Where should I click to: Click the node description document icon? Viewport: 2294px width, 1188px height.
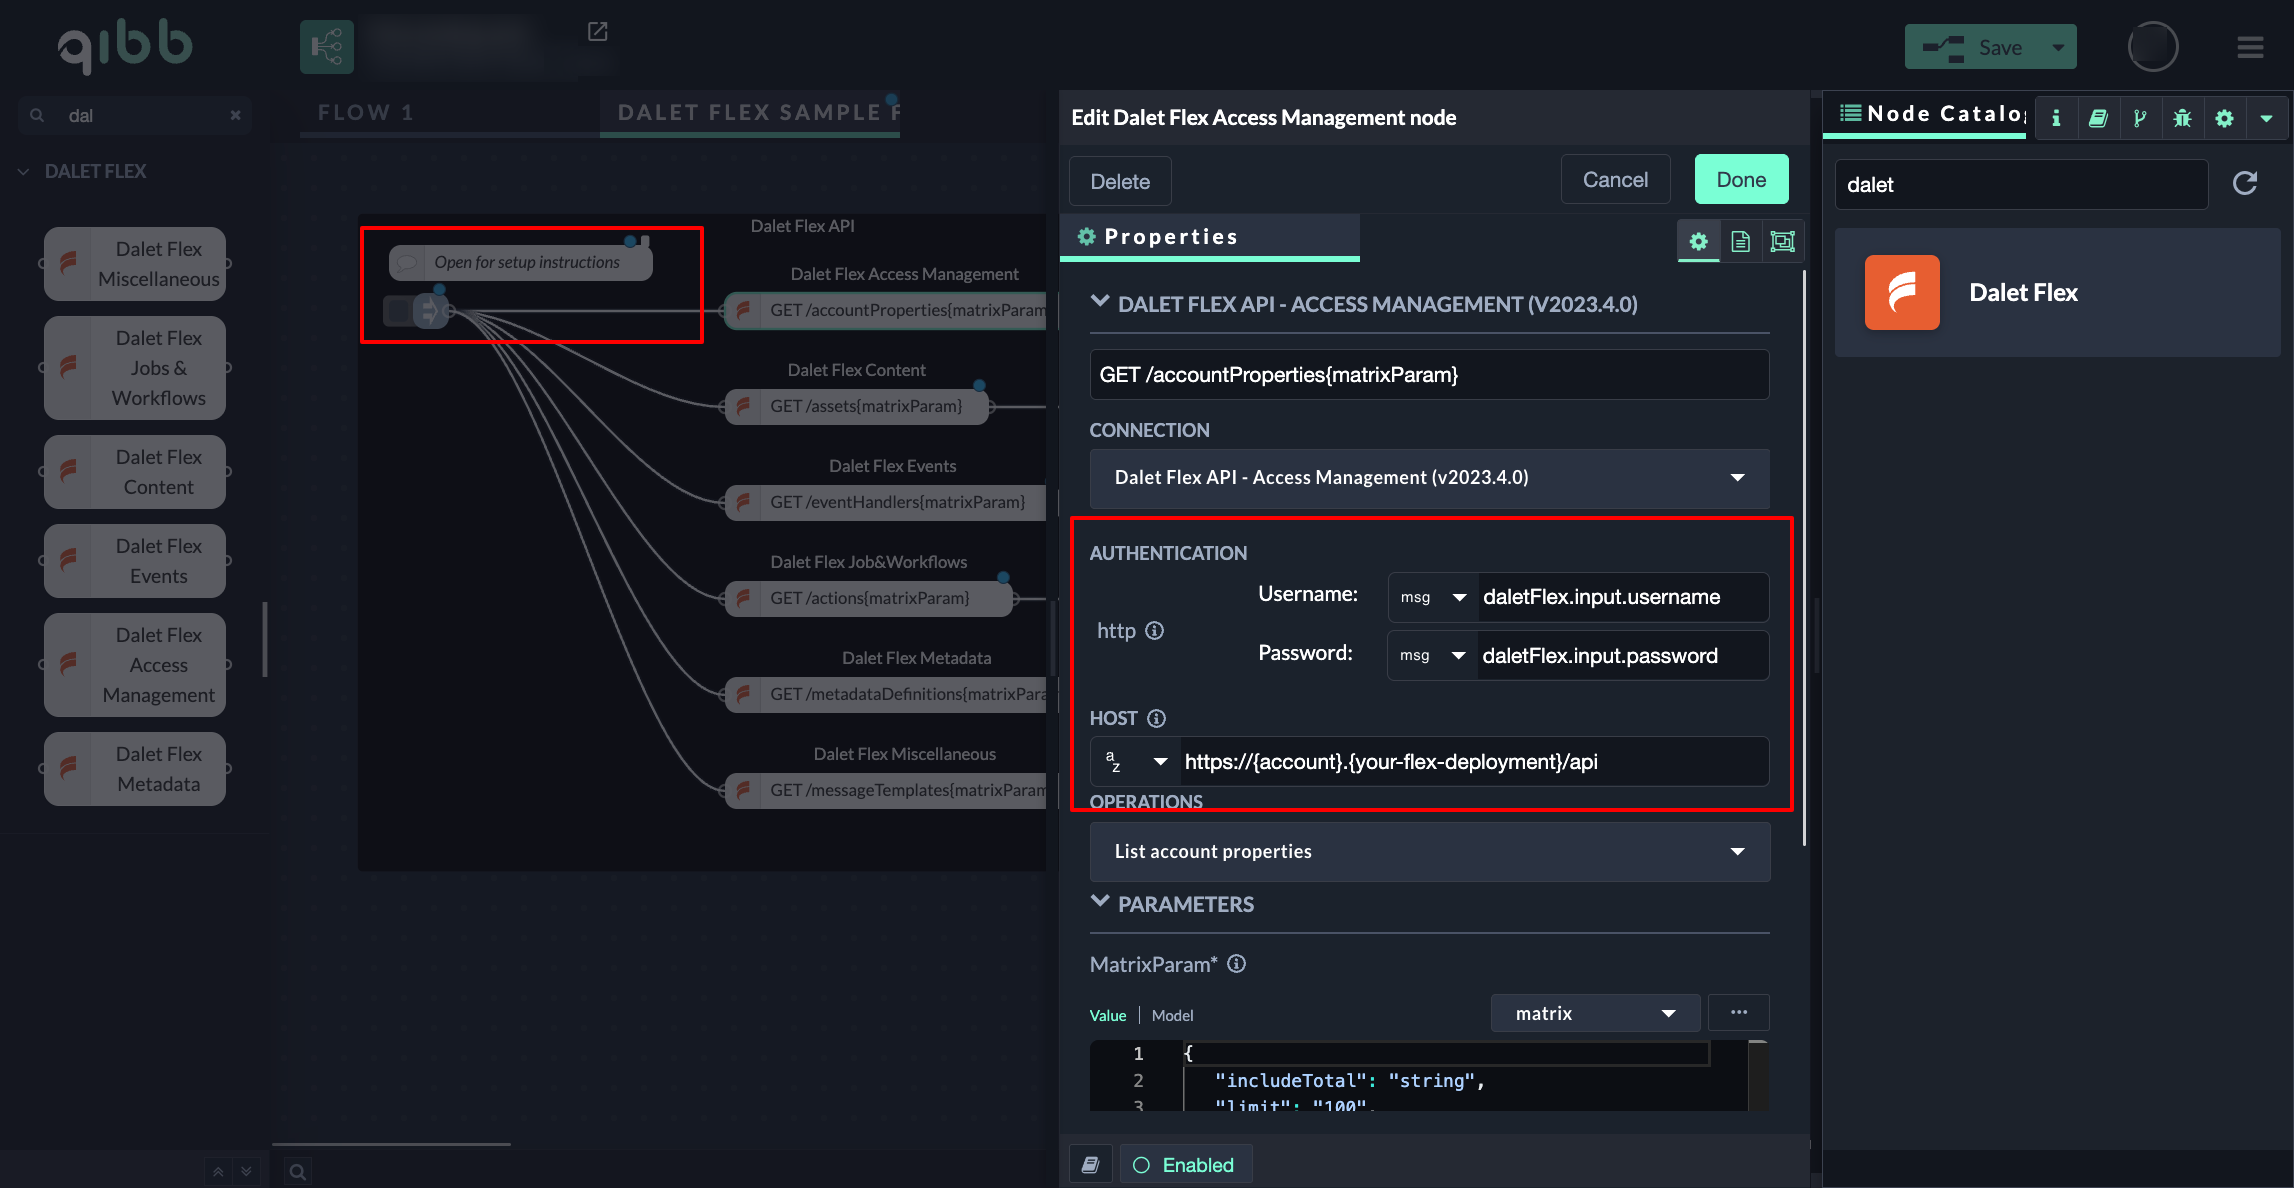coord(1740,241)
